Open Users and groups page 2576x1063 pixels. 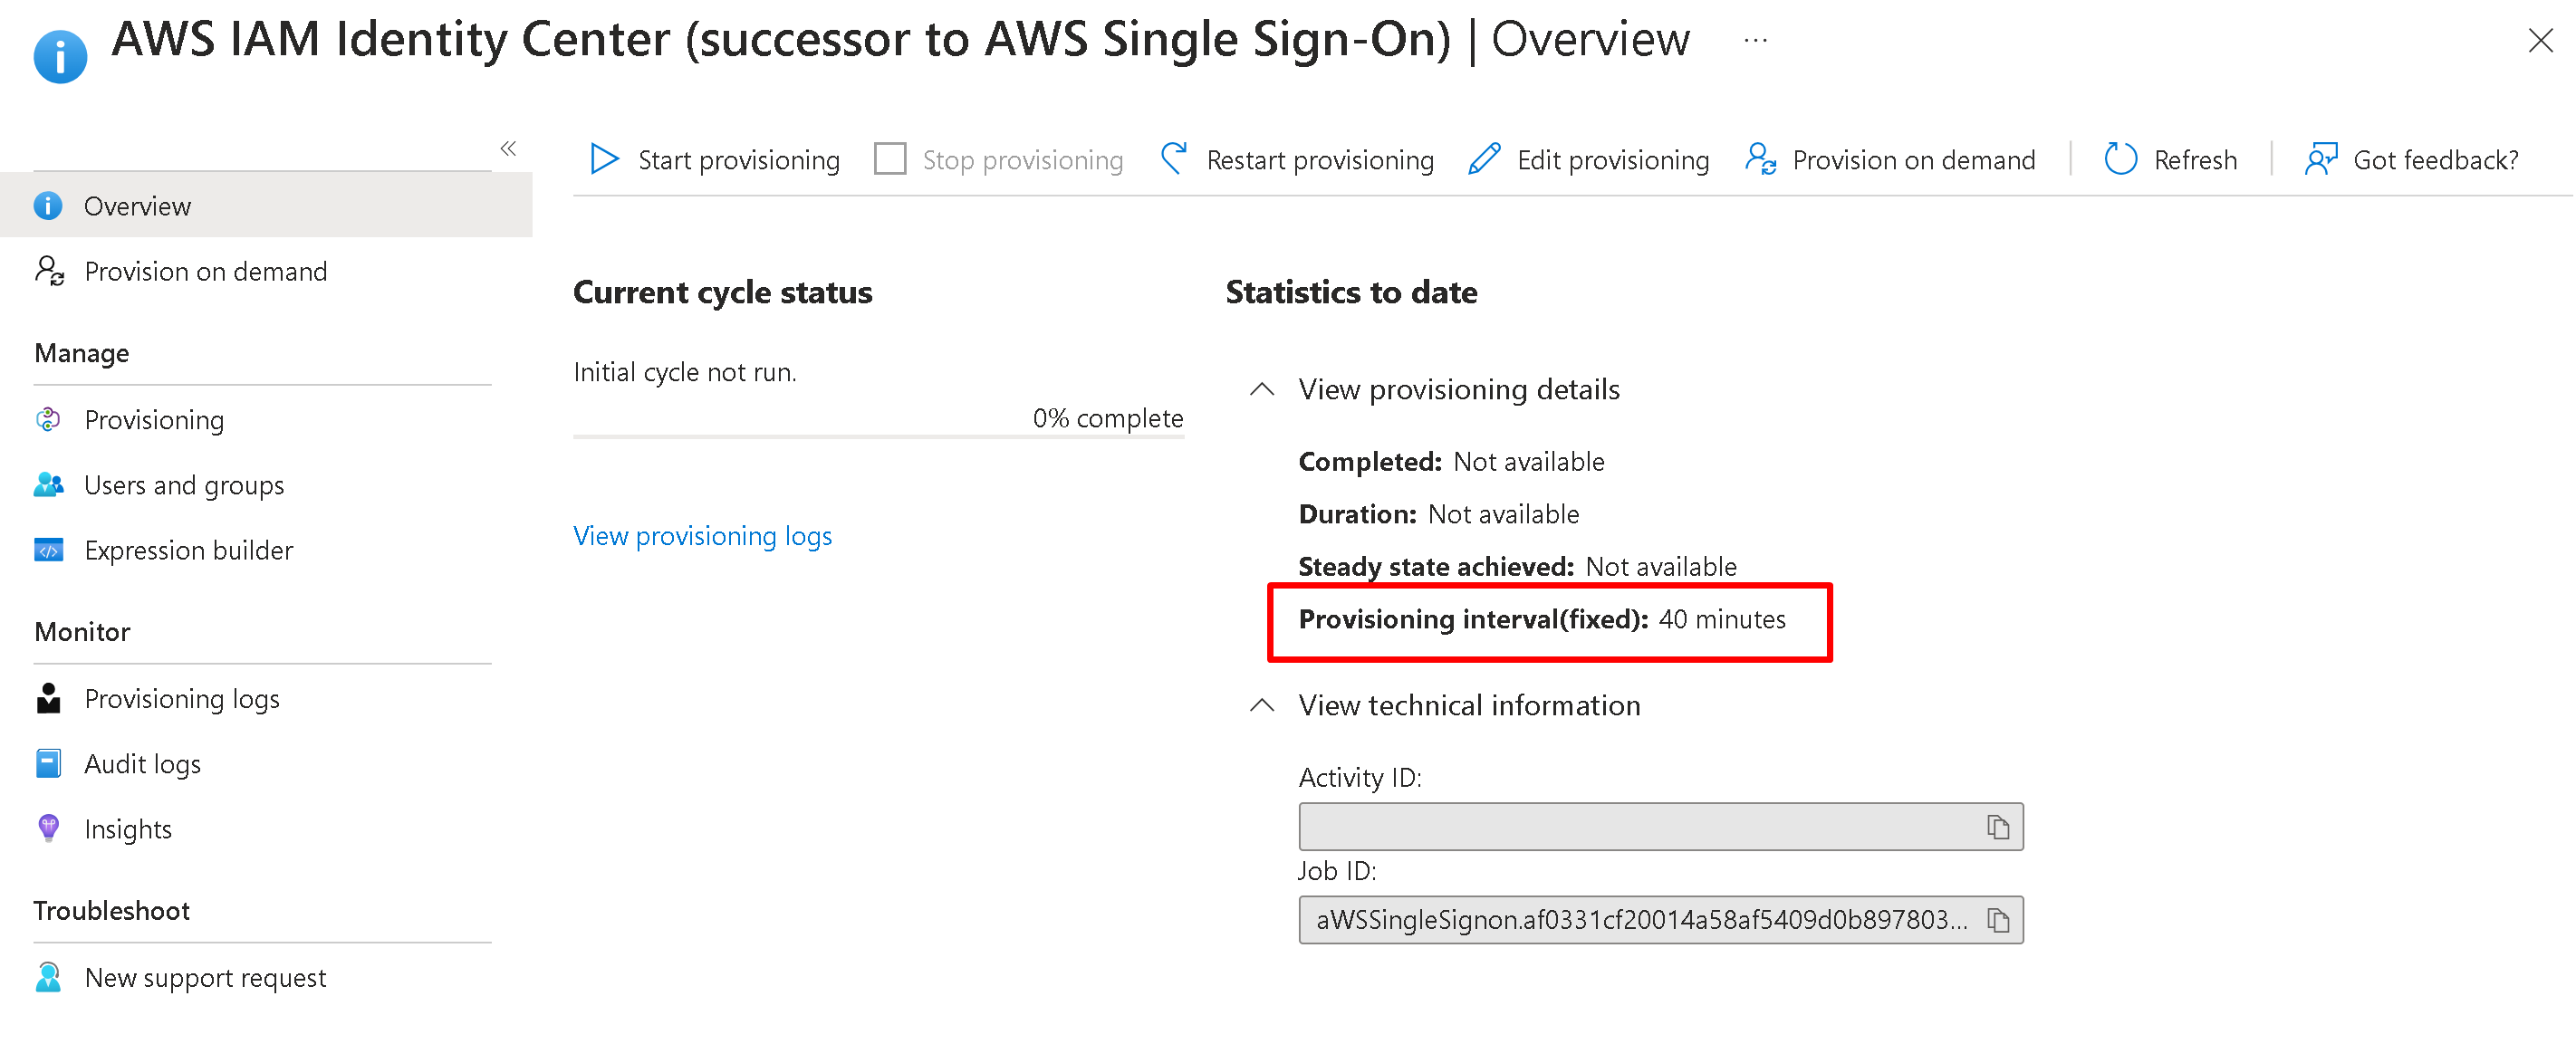184,485
